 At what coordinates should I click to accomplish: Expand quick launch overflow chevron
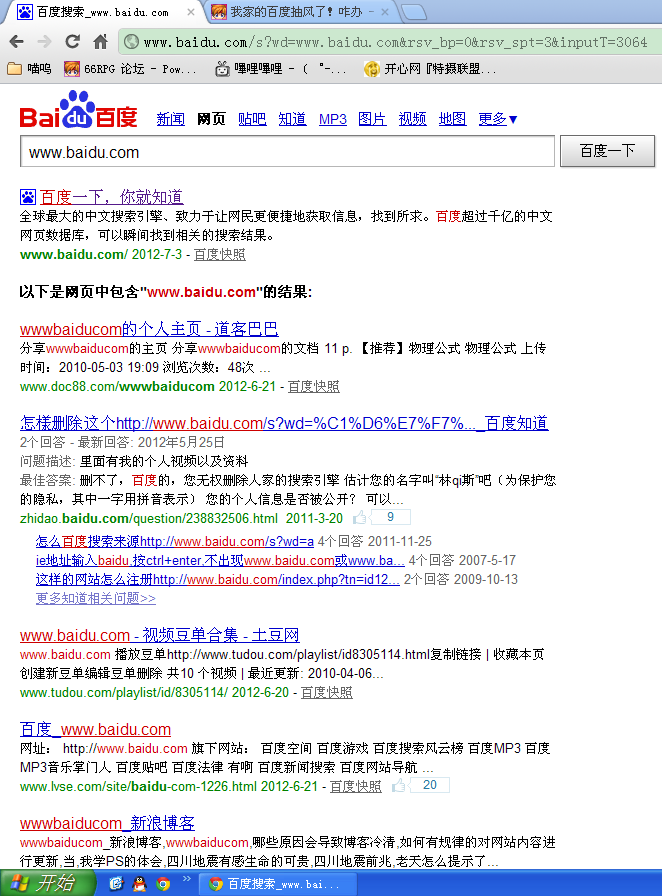[x=186, y=879]
